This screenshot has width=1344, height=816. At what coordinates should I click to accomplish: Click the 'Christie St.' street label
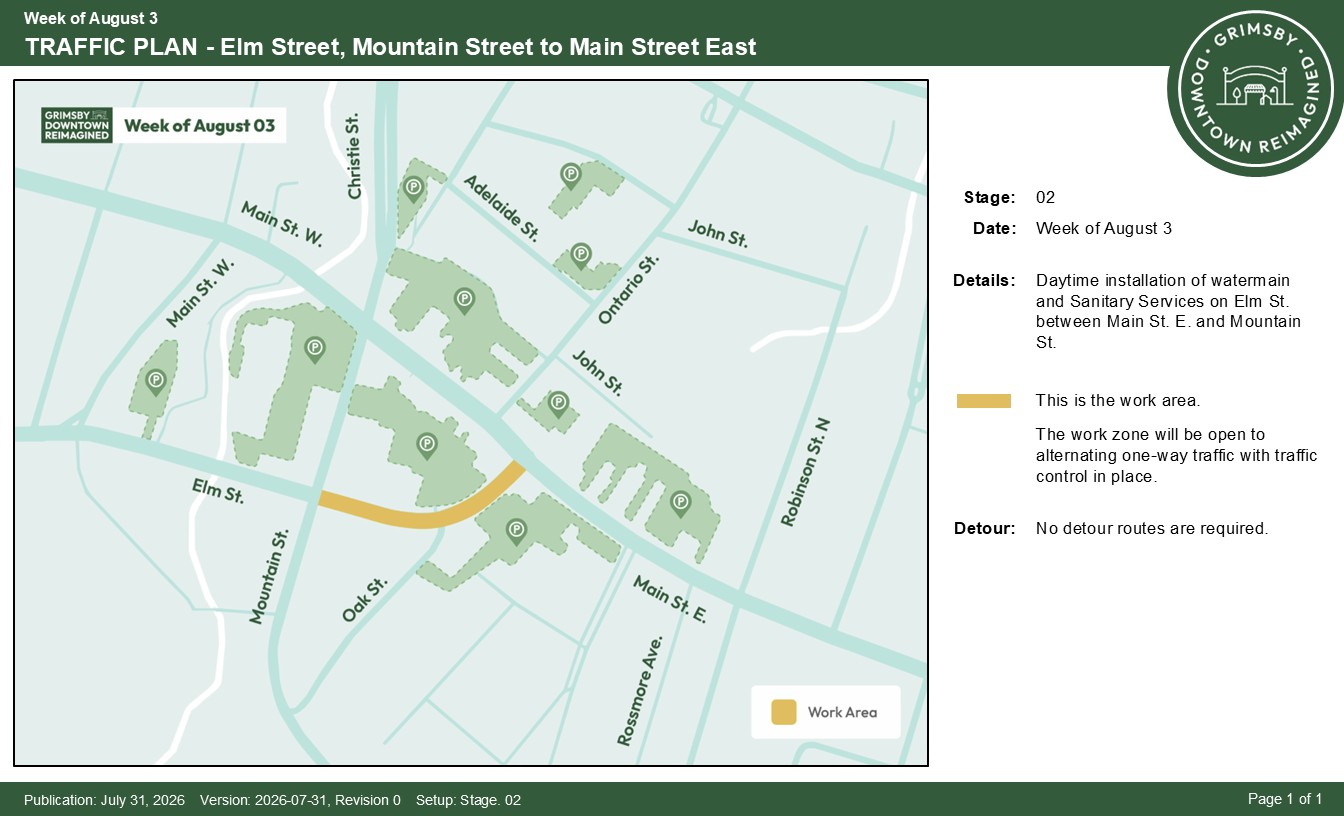click(x=353, y=155)
